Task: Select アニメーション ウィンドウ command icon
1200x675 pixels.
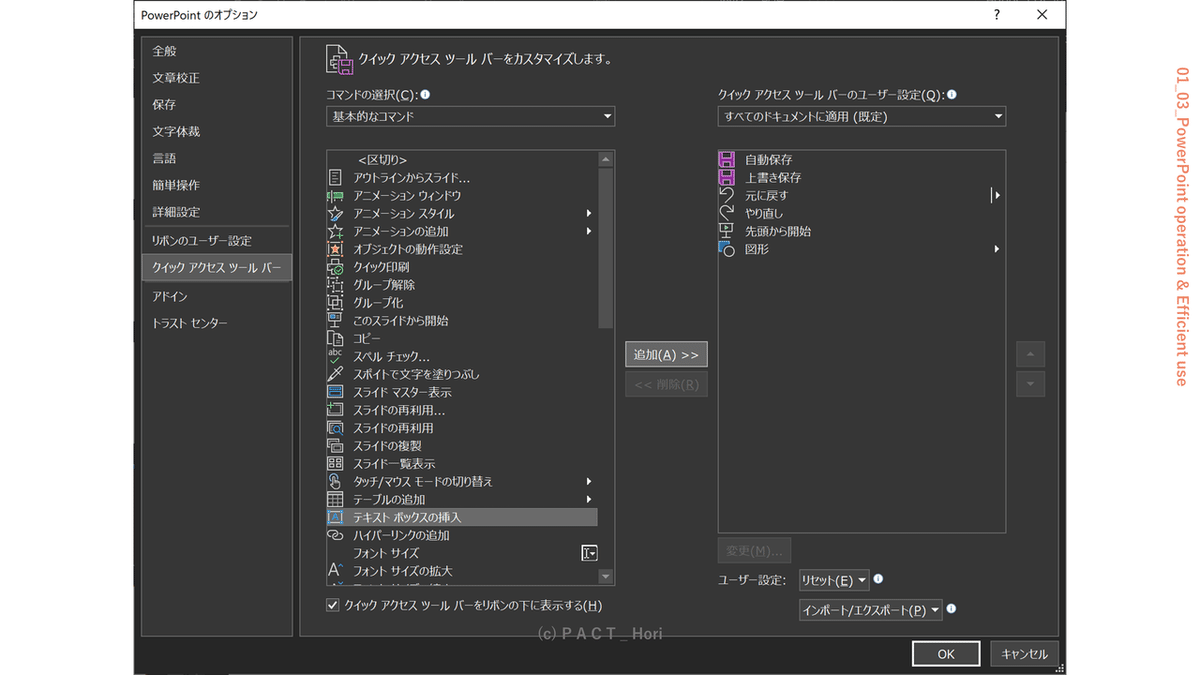Action: pyautogui.click(x=335, y=195)
